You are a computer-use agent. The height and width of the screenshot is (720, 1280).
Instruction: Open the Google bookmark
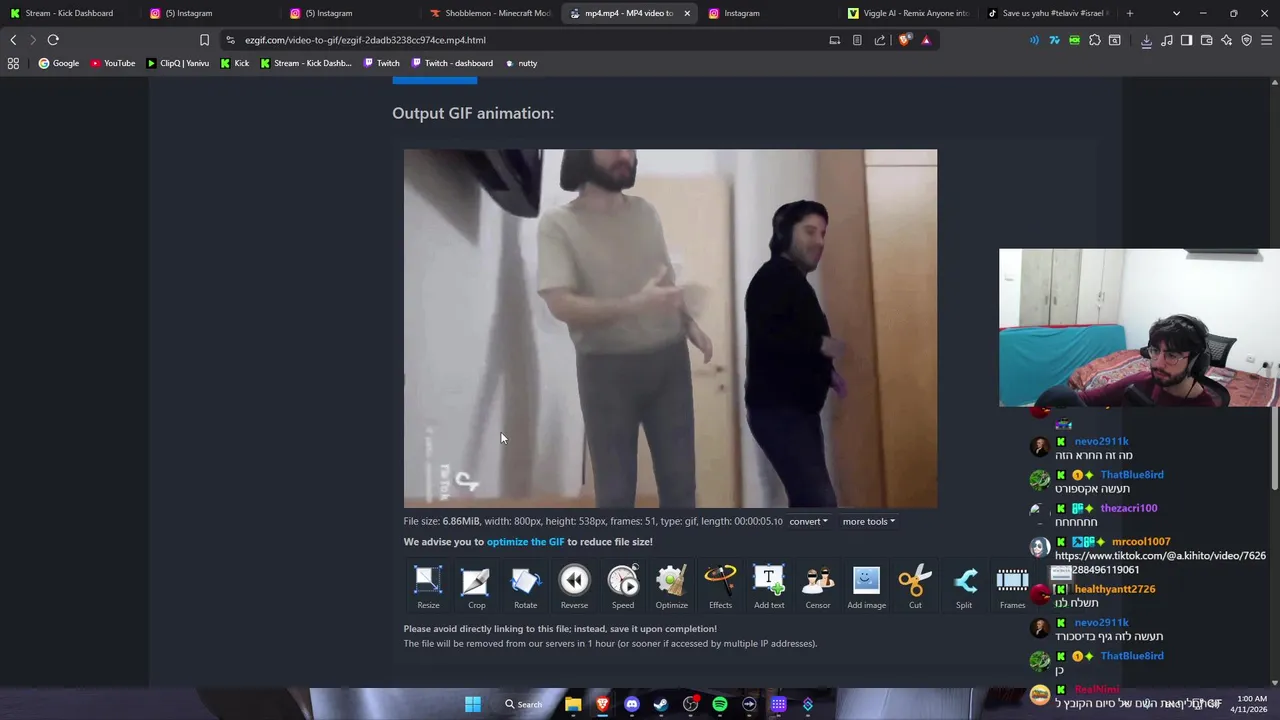point(59,63)
